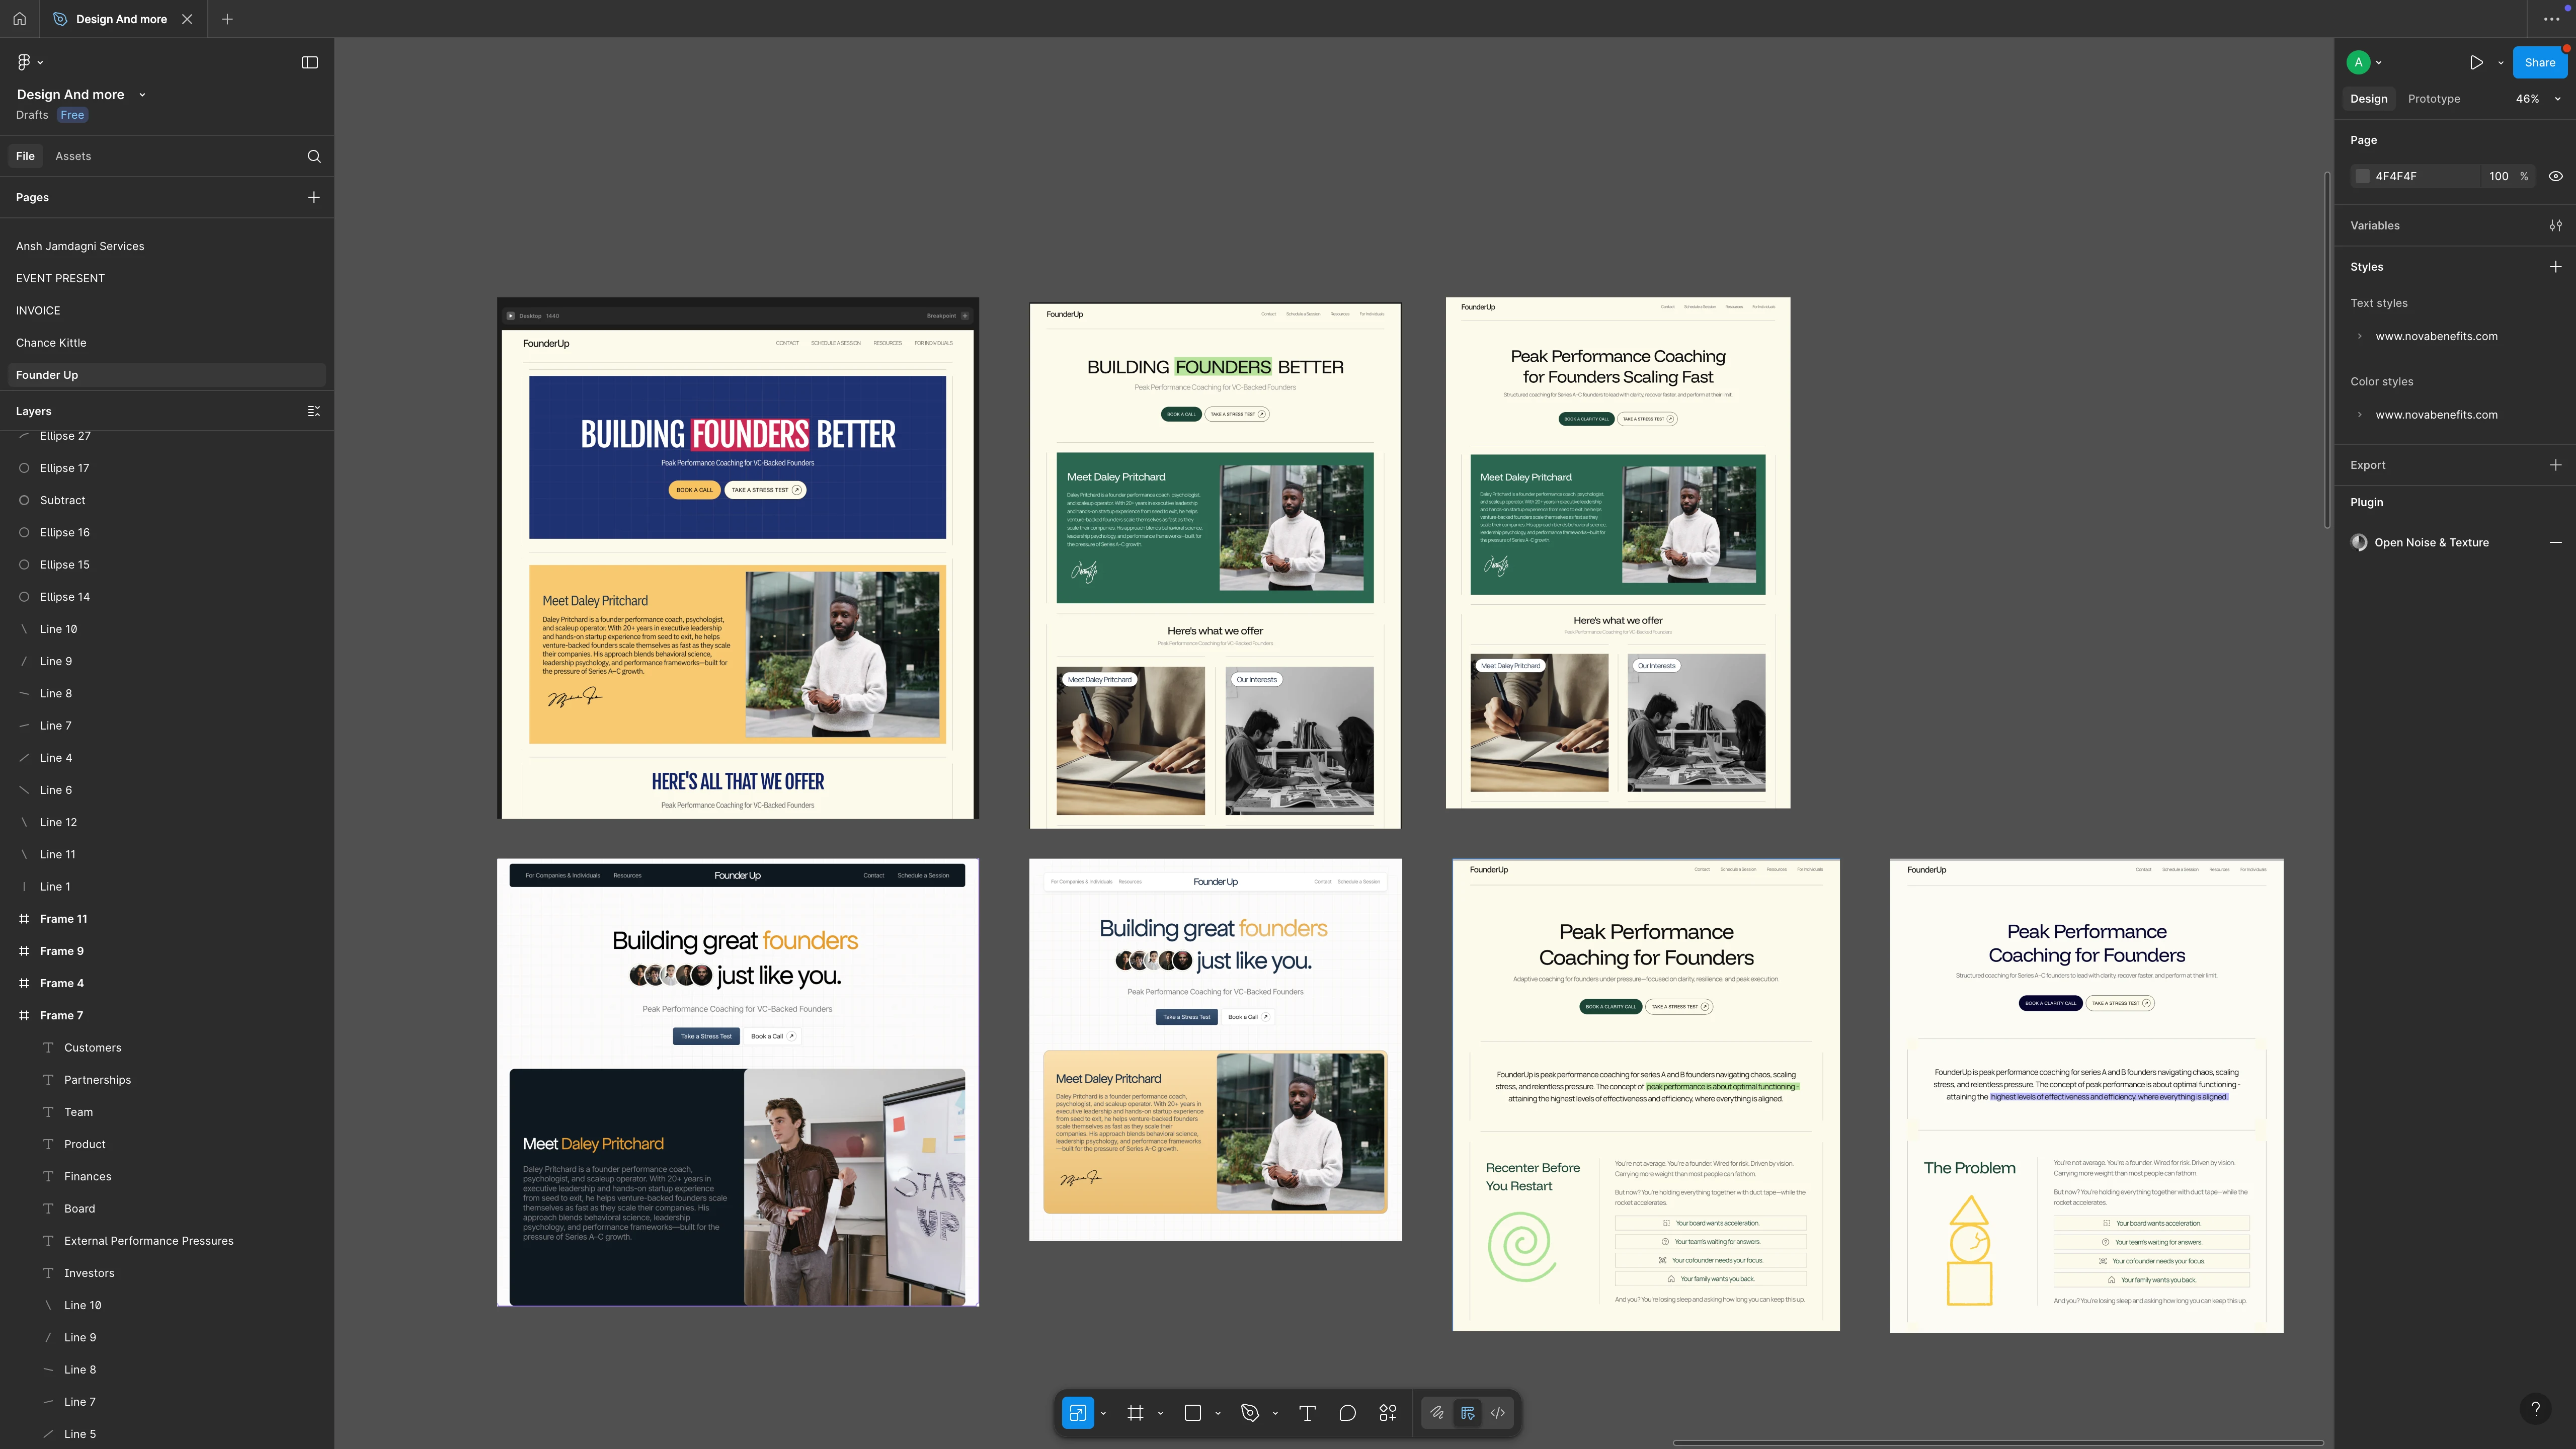Add a new style

coord(2555,267)
